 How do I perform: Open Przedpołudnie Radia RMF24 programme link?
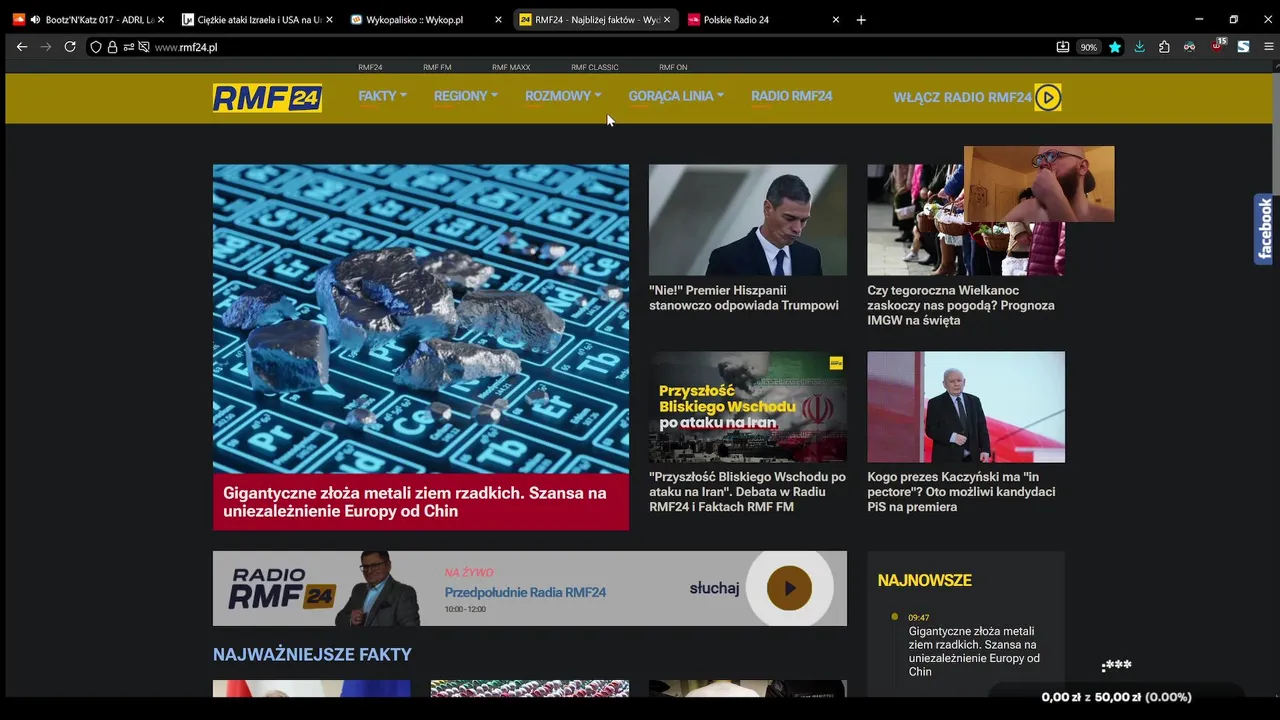(525, 592)
